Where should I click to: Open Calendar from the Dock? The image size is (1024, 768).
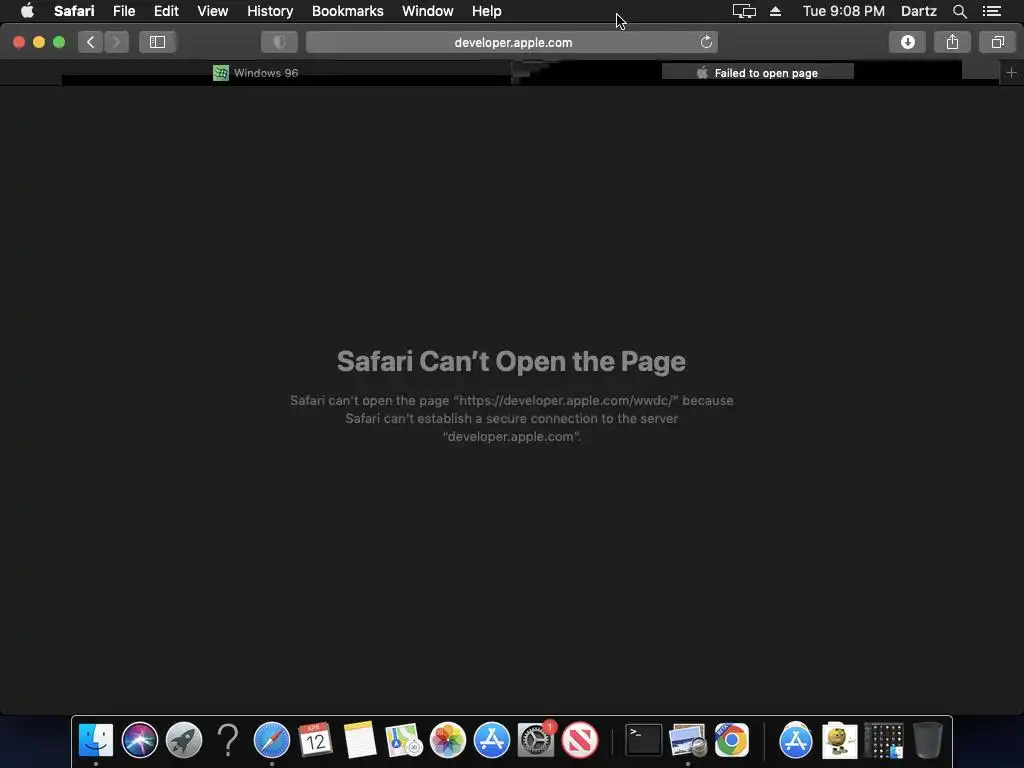pyautogui.click(x=315, y=740)
